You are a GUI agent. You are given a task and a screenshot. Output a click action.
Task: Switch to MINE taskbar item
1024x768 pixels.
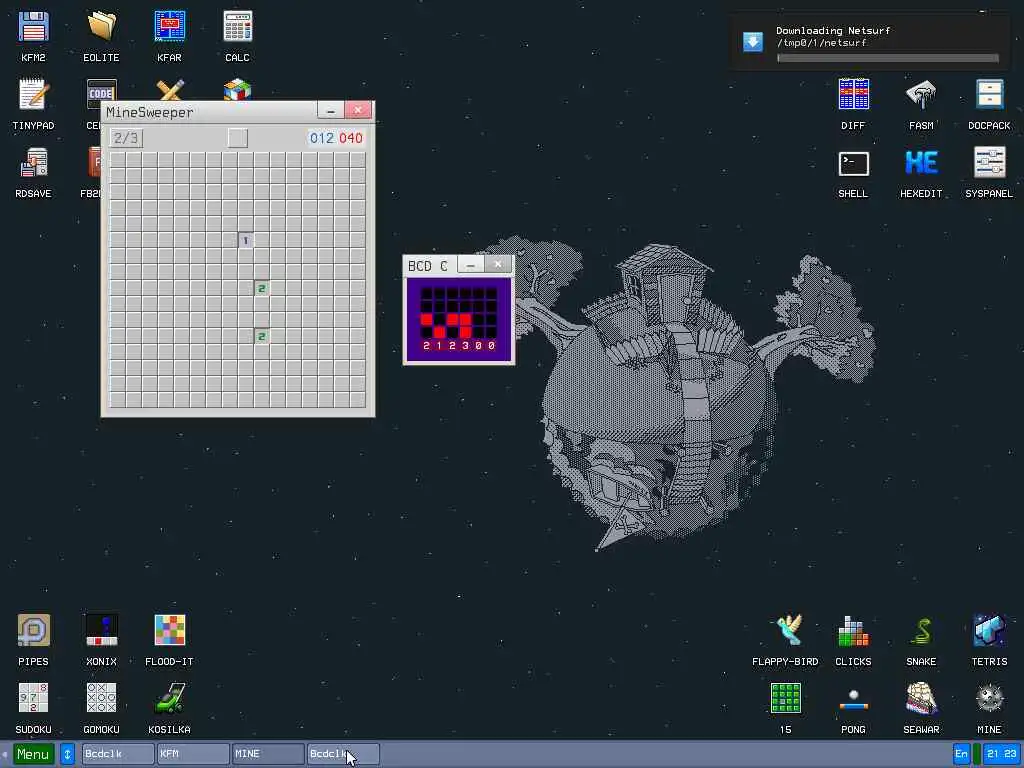pos(268,754)
